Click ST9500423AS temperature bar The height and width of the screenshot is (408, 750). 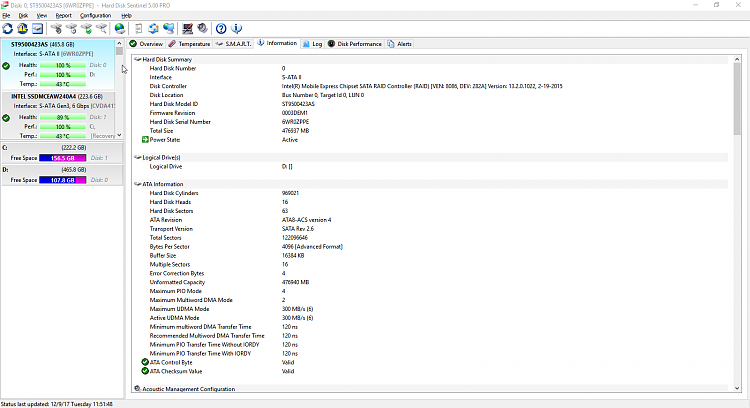(x=63, y=84)
